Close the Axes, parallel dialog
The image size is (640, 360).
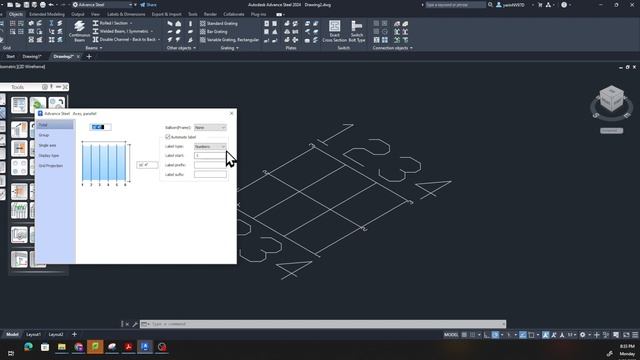point(231,113)
